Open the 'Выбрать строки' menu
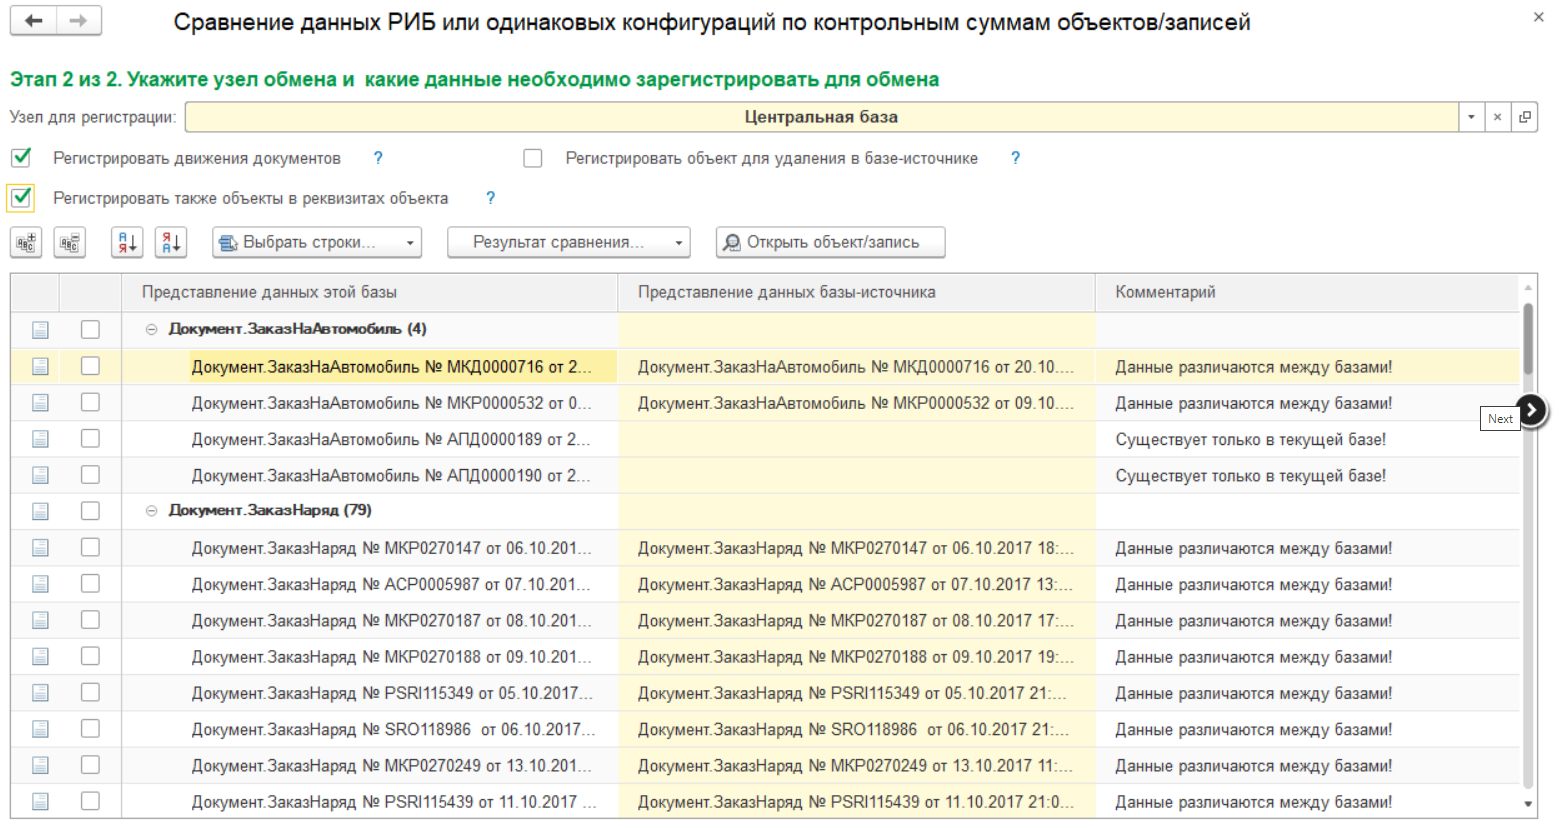This screenshot has width=1559, height=829. (317, 242)
